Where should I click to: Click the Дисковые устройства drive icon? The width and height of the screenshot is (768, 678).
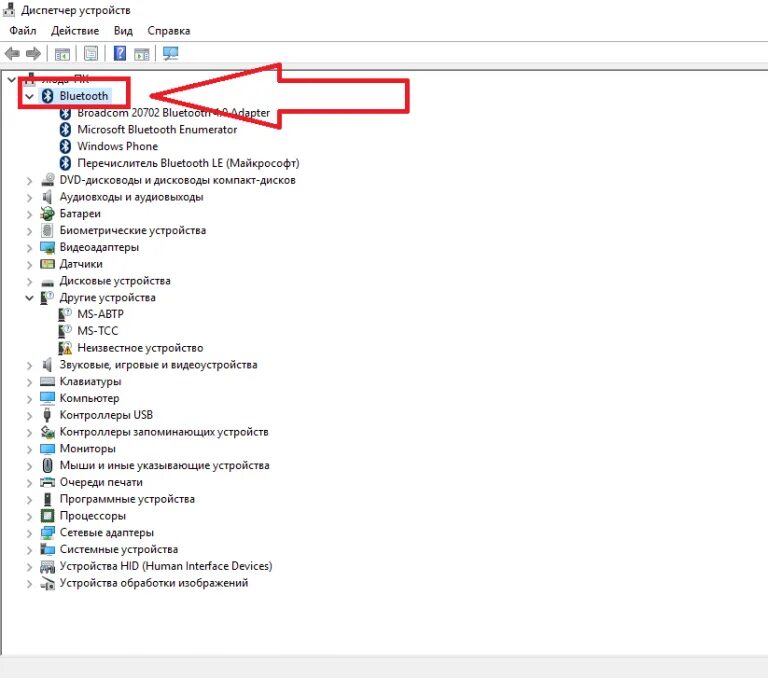click(x=48, y=282)
